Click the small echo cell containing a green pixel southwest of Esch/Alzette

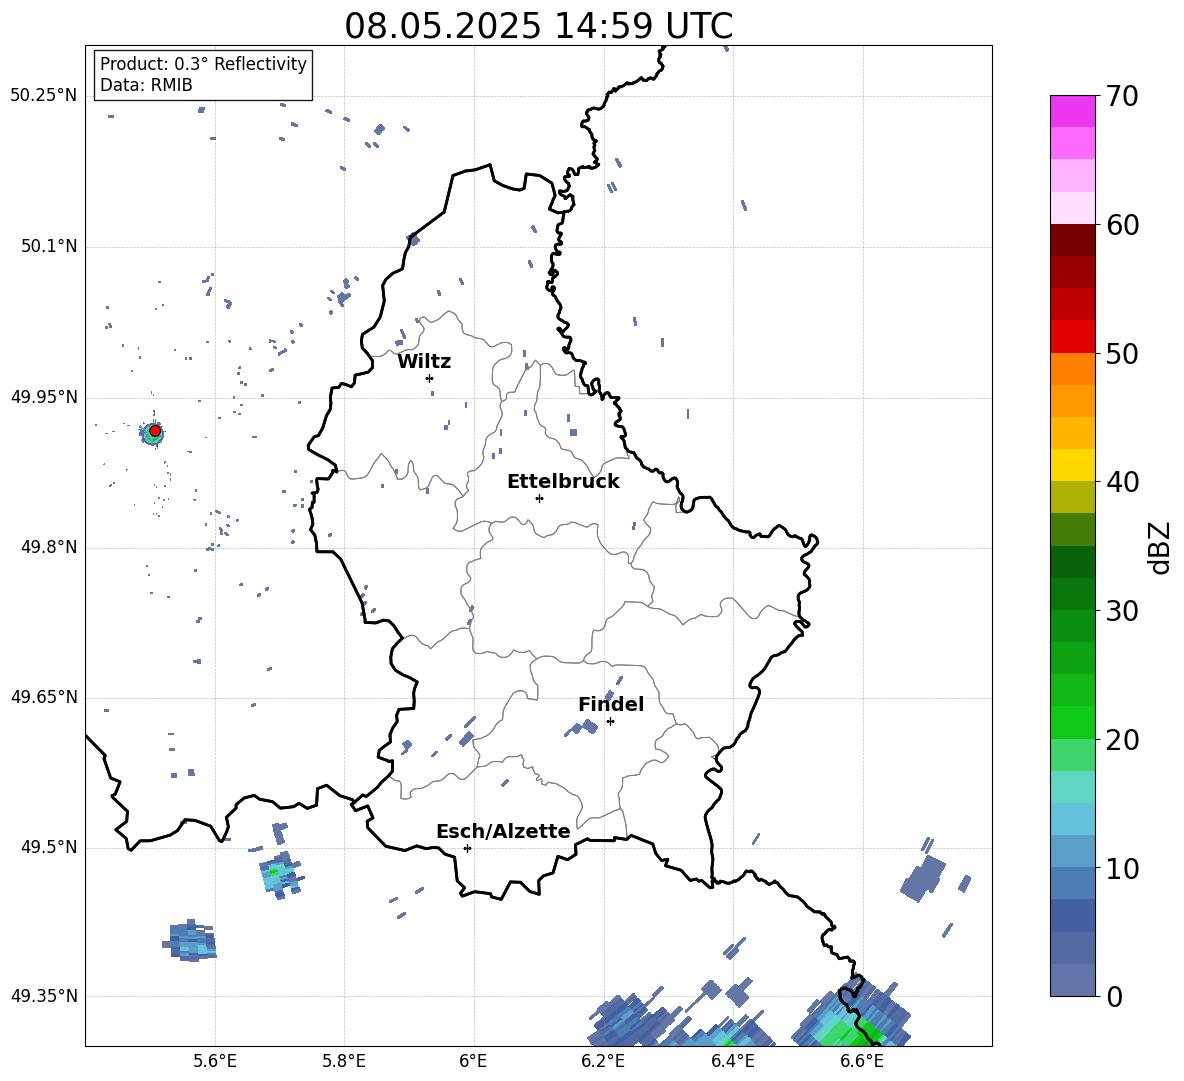click(x=280, y=874)
